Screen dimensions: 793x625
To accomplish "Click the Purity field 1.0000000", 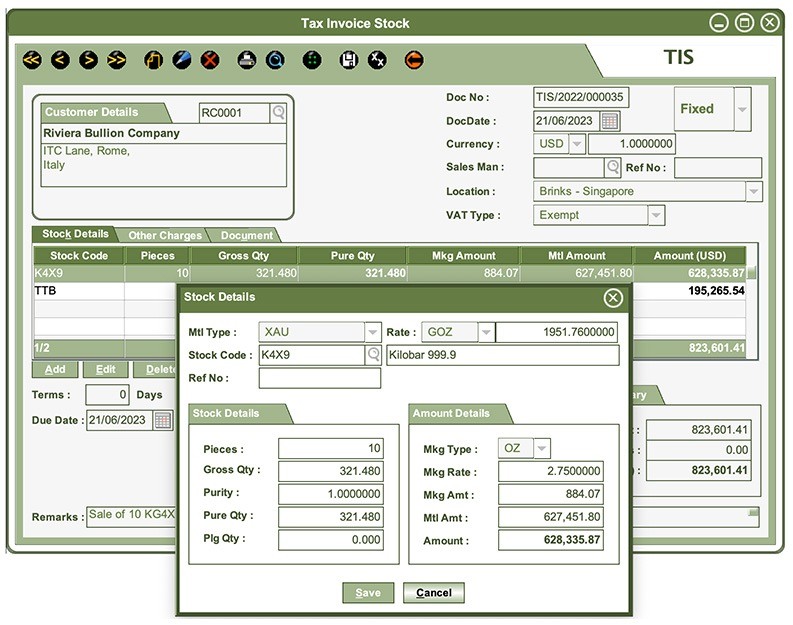I will pos(331,494).
